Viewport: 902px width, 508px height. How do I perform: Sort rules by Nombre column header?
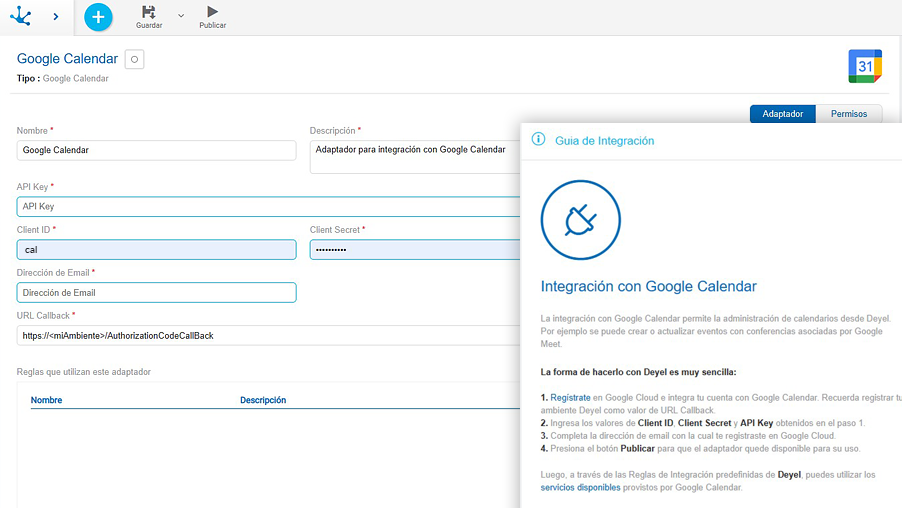pyautogui.click(x=46, y=400)
